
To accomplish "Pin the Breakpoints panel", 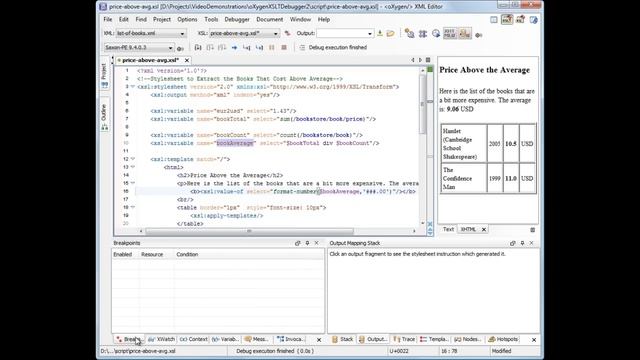I will tap(307, 243).
